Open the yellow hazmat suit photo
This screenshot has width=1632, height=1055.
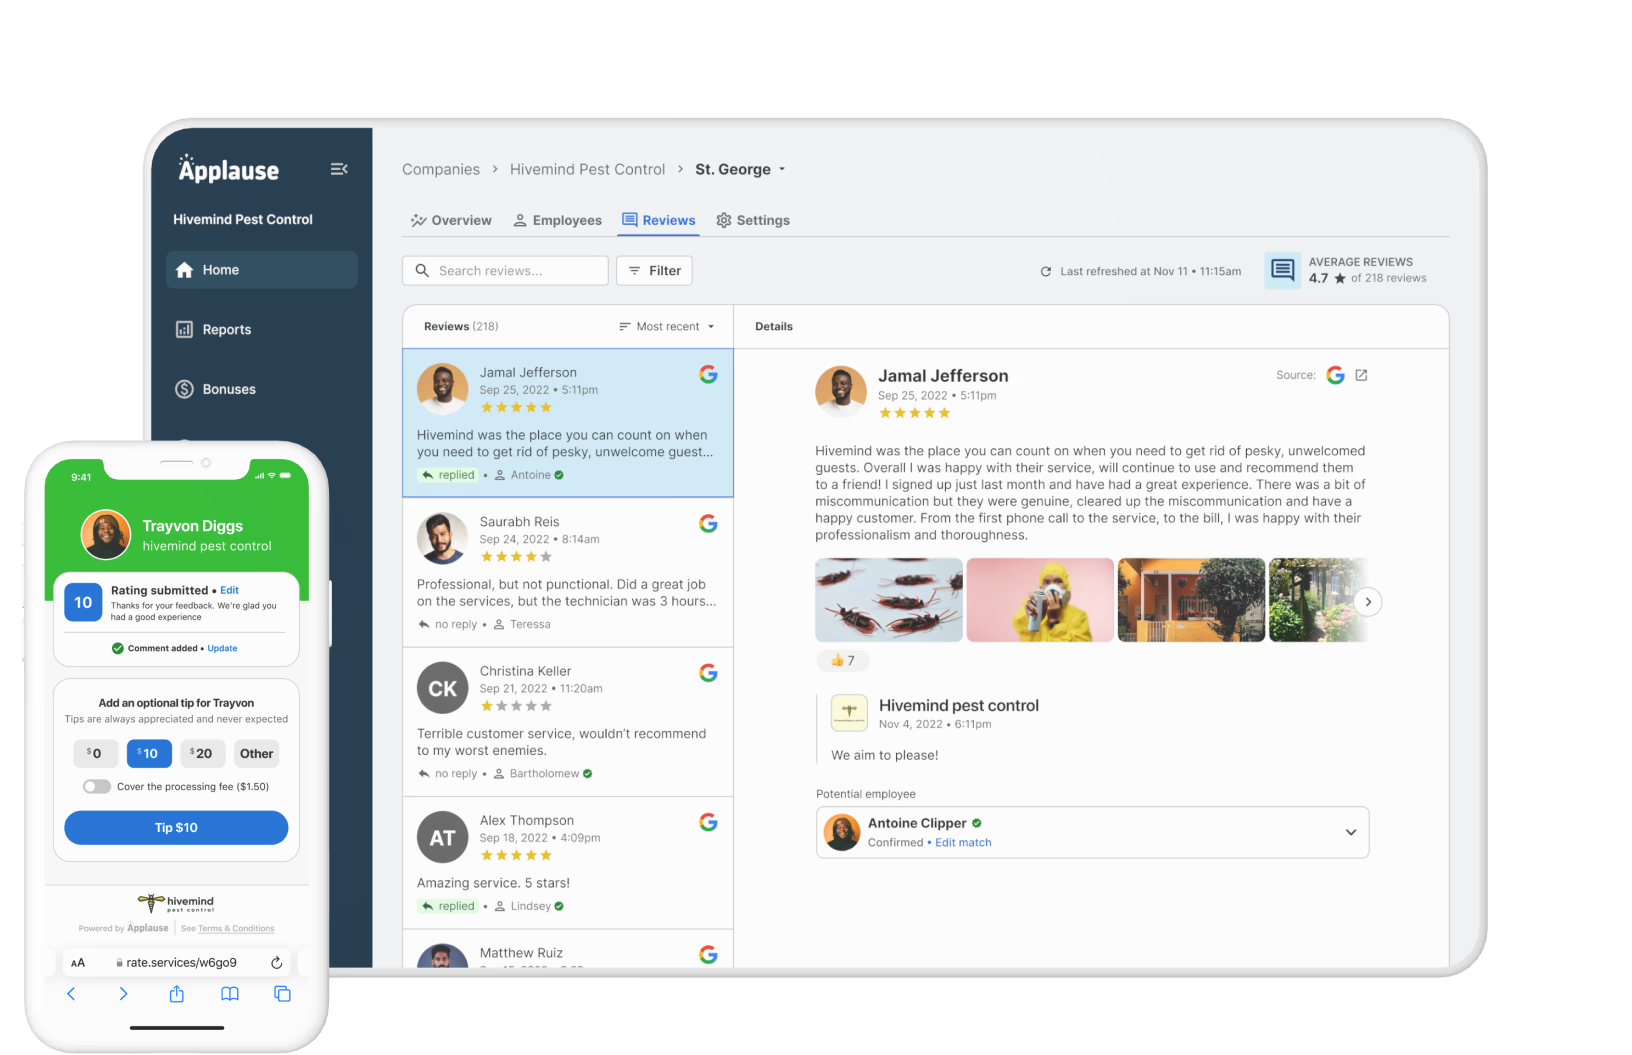[1040, 600]
